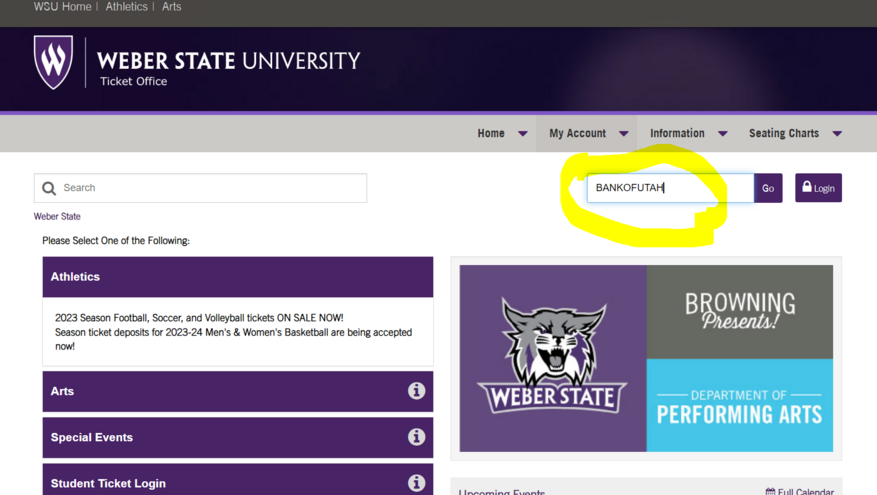
Task: Click the Browning Presents banner image
Action: [x=739, y=312]
